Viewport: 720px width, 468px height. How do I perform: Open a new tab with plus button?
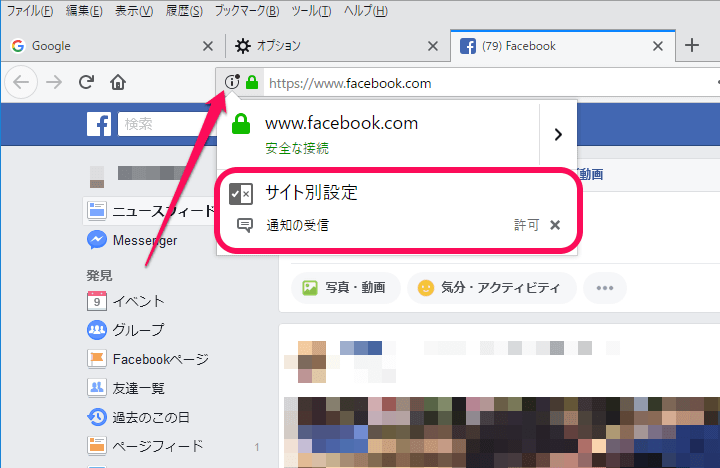[692, 45]
